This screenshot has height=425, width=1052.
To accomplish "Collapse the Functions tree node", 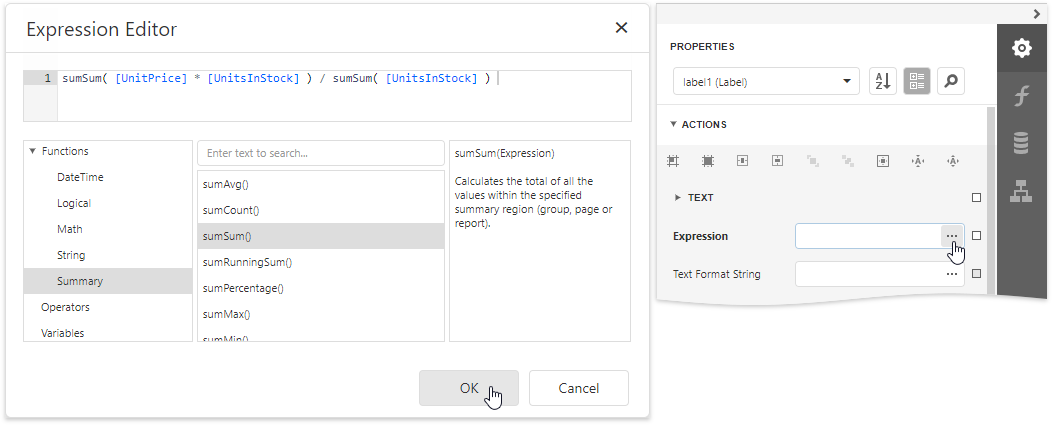I will [x=32, y=152].
